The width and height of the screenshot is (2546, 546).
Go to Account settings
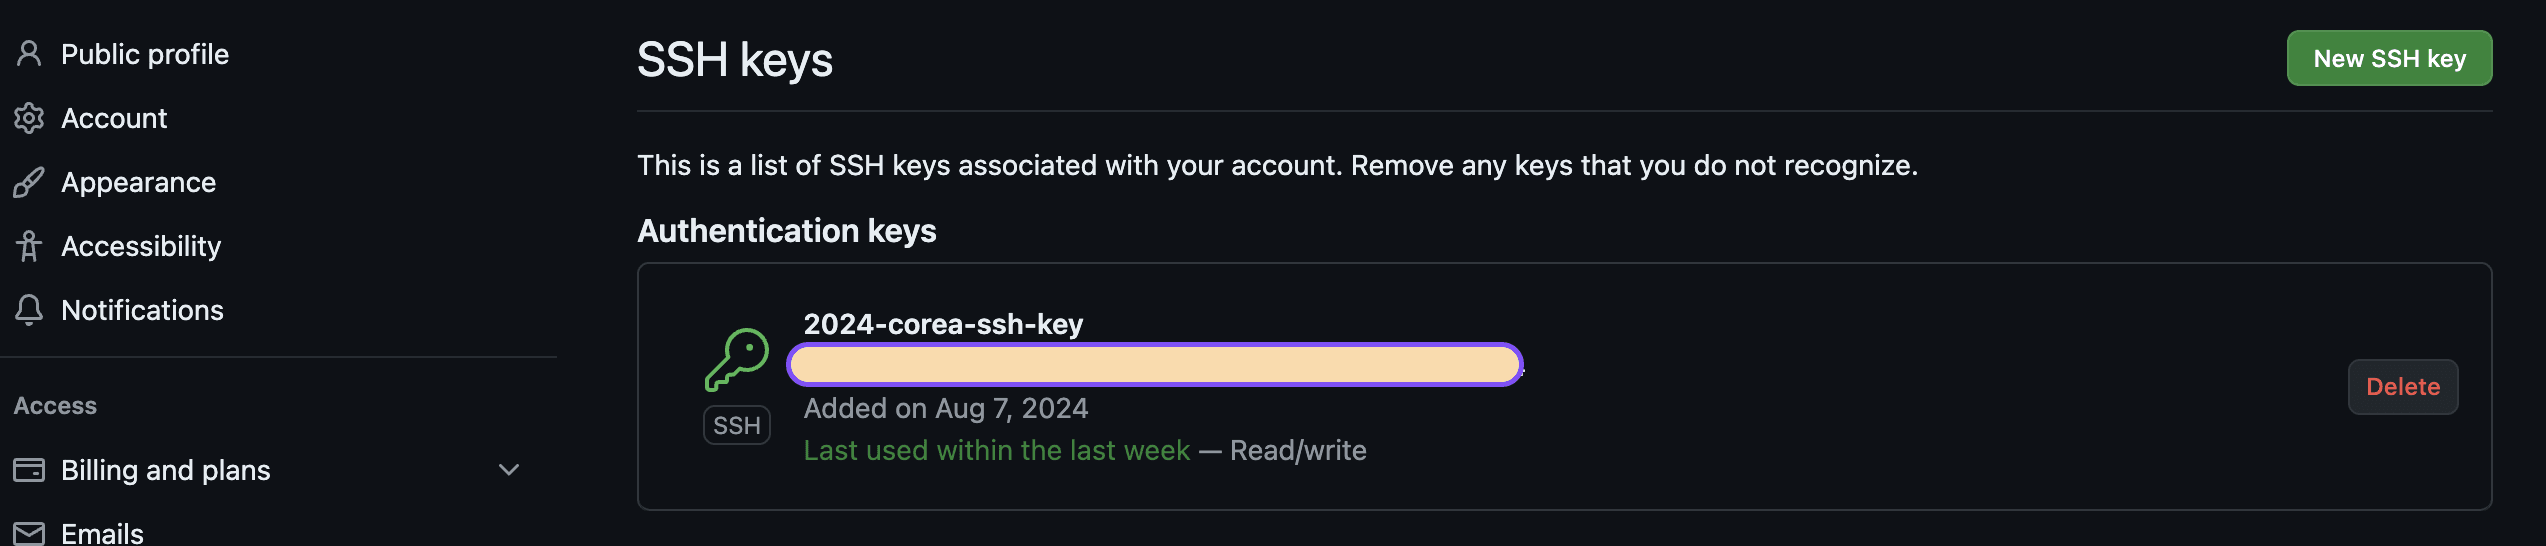pyautogui.click(x=114, y=118)
